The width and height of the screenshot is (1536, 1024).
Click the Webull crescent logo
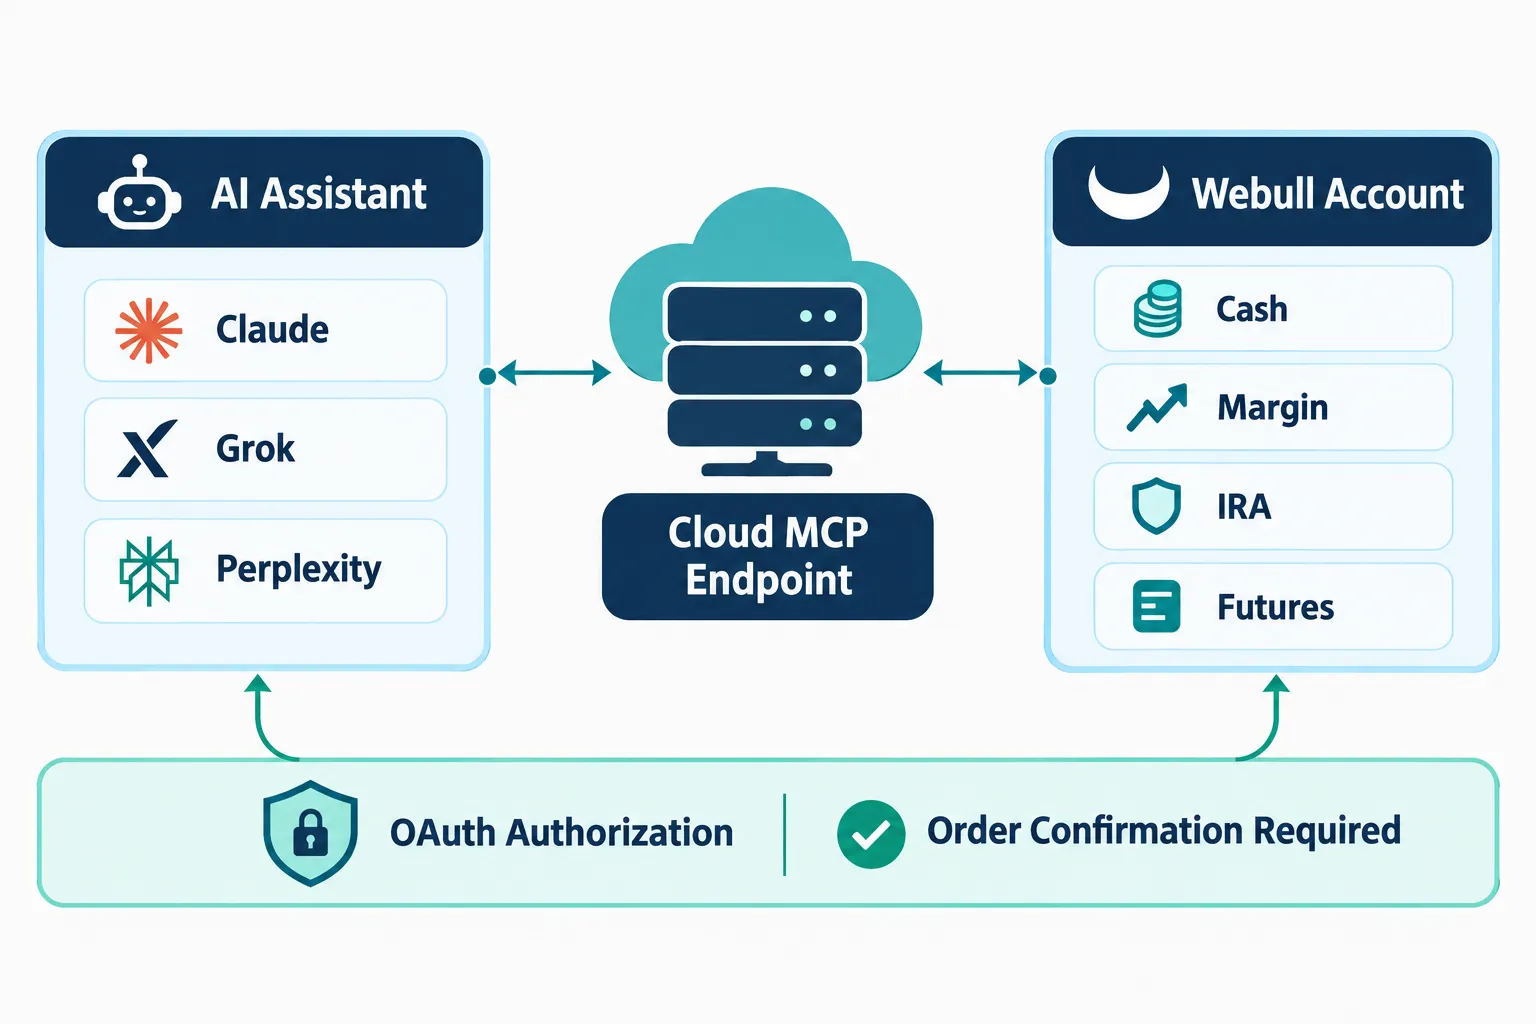[1129, 190]
